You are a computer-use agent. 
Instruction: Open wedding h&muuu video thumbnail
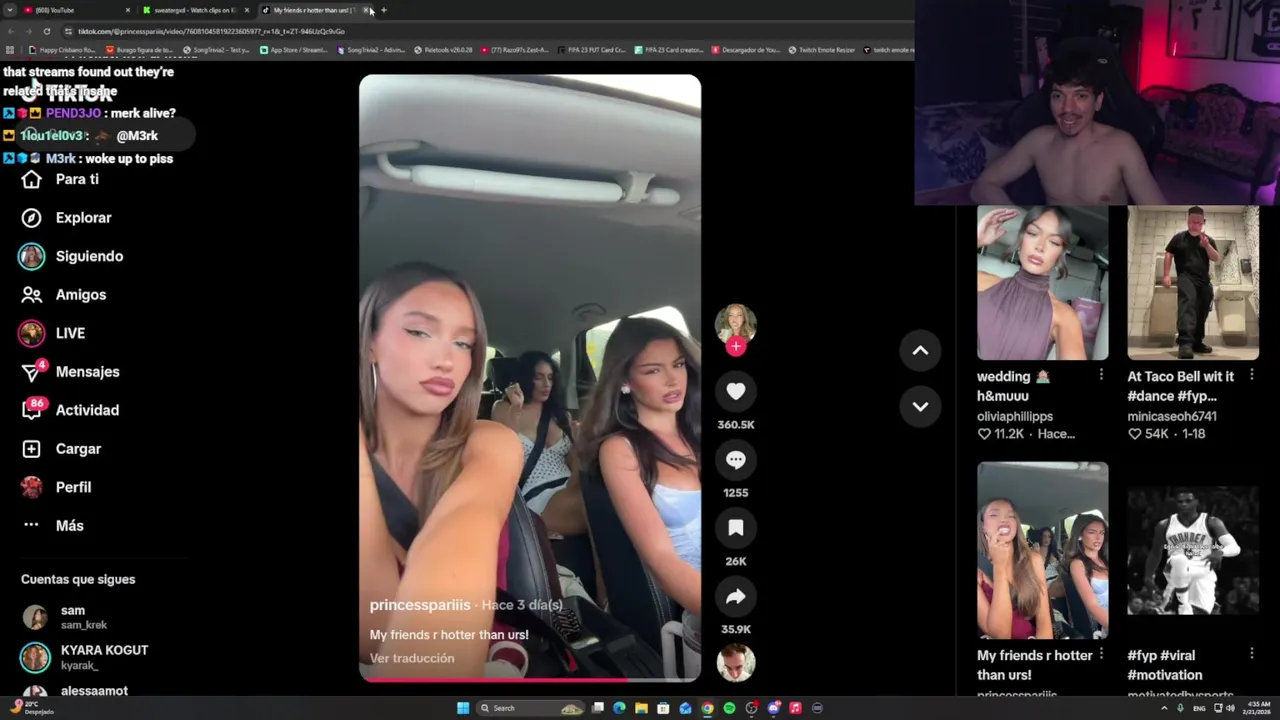1043,283
